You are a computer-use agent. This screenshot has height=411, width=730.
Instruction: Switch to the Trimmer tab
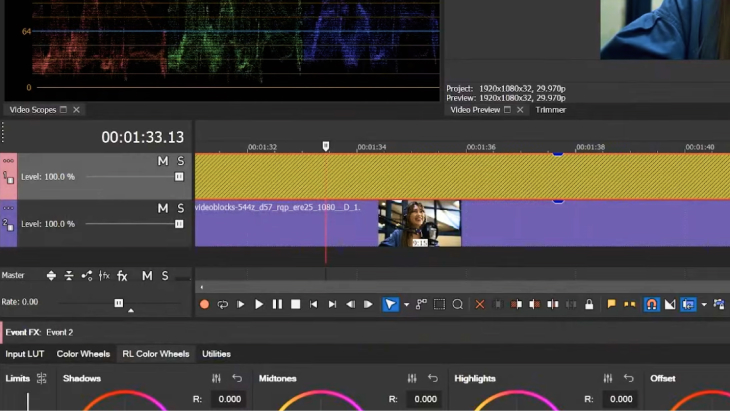point(551,110)
